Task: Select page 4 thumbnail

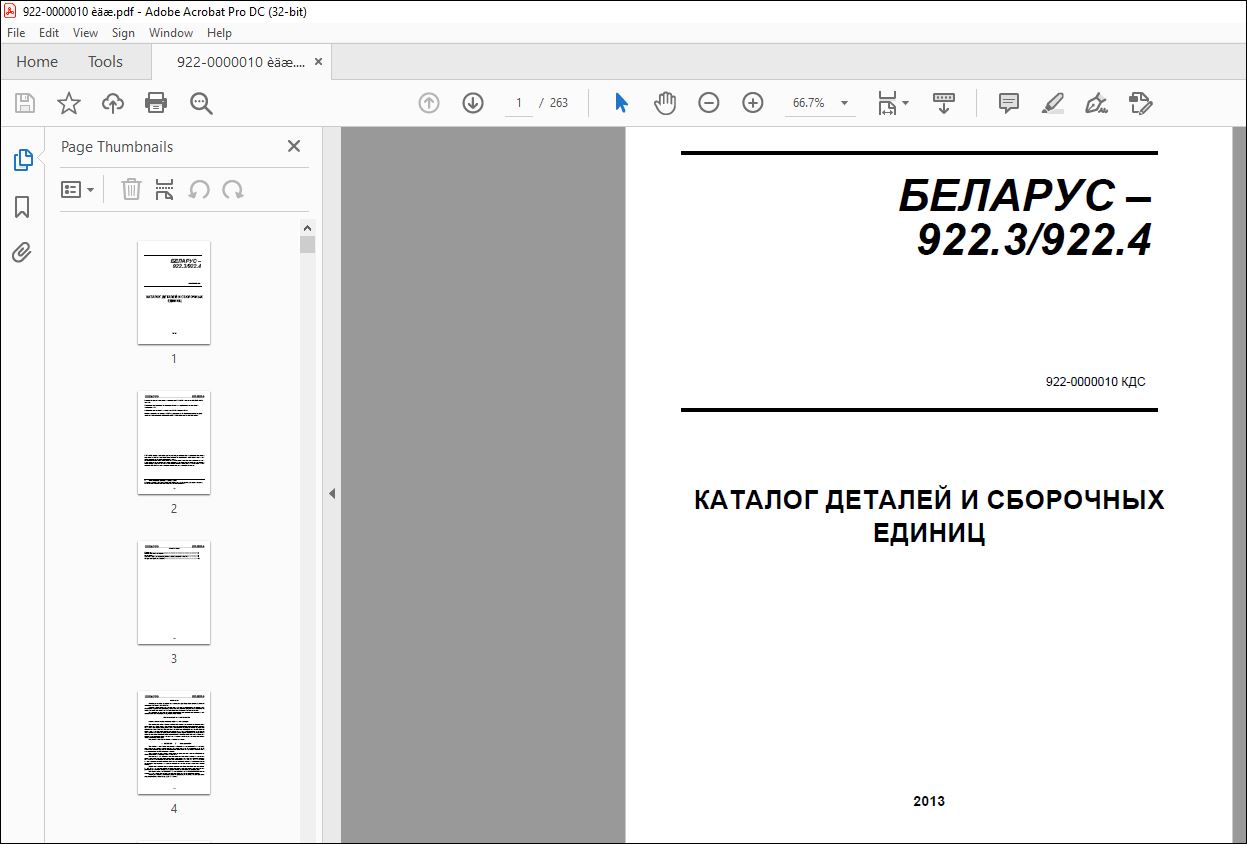Action: tap(174, 743)
